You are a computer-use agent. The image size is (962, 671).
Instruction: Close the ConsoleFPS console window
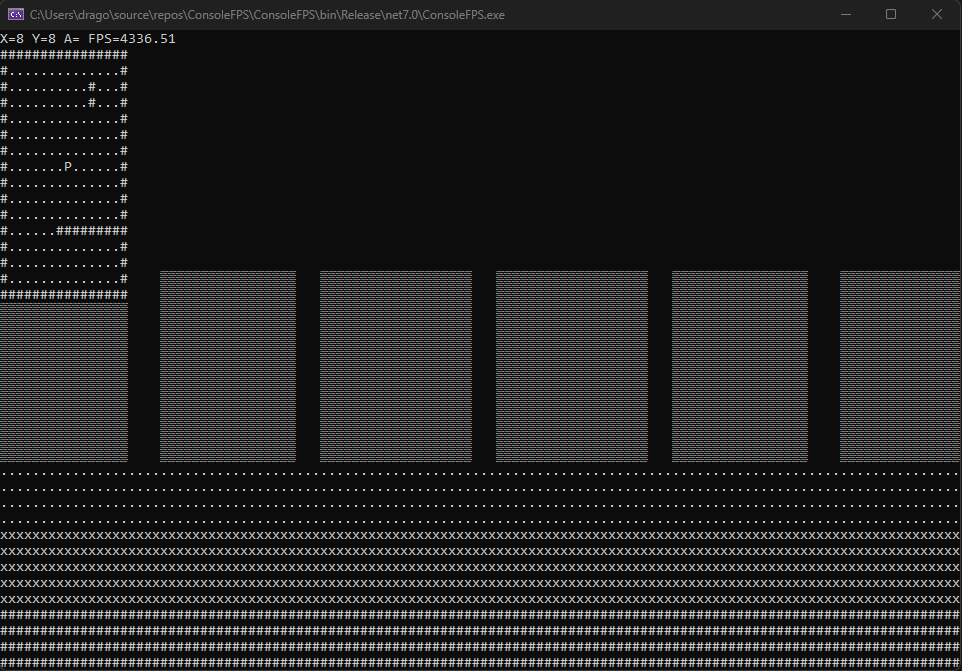click(936, 14)
